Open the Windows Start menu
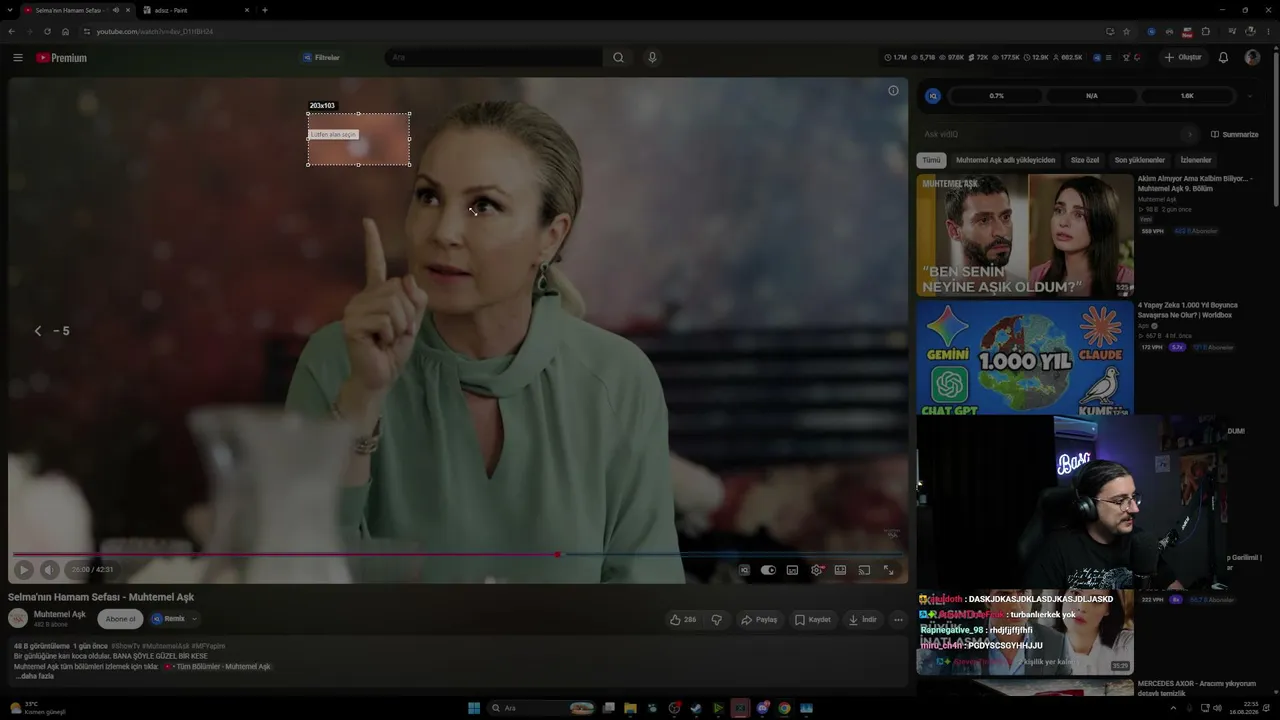Viewport: 1280px width, 720px height. 474,708
